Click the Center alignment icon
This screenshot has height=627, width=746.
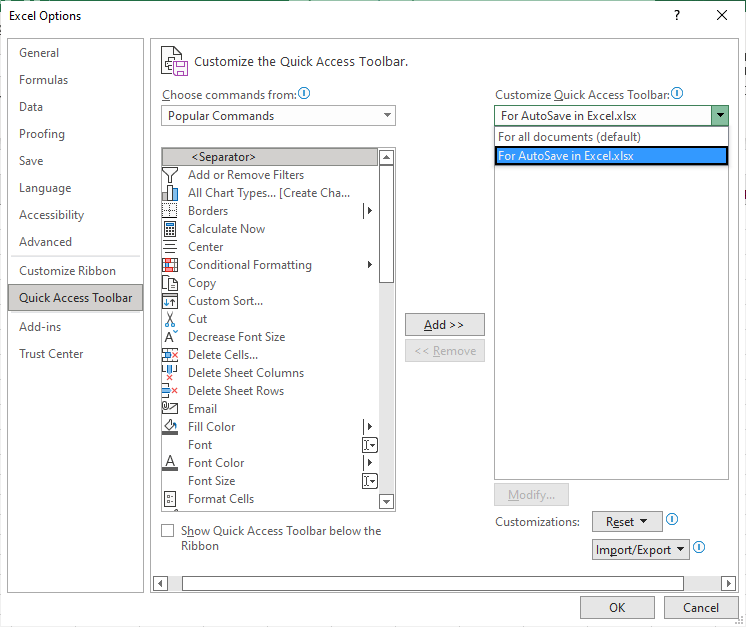(x=170, y=247)
